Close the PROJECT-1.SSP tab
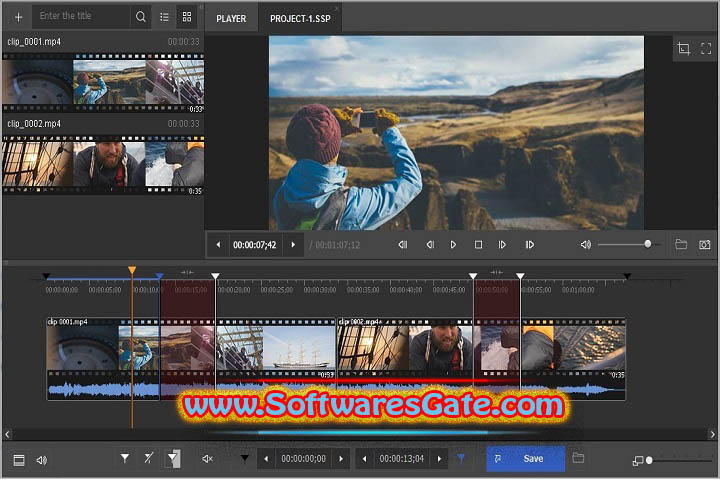 337,8
